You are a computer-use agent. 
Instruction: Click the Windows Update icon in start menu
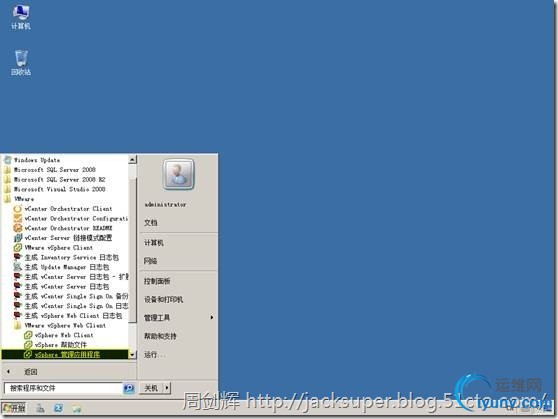click(8, 160)
